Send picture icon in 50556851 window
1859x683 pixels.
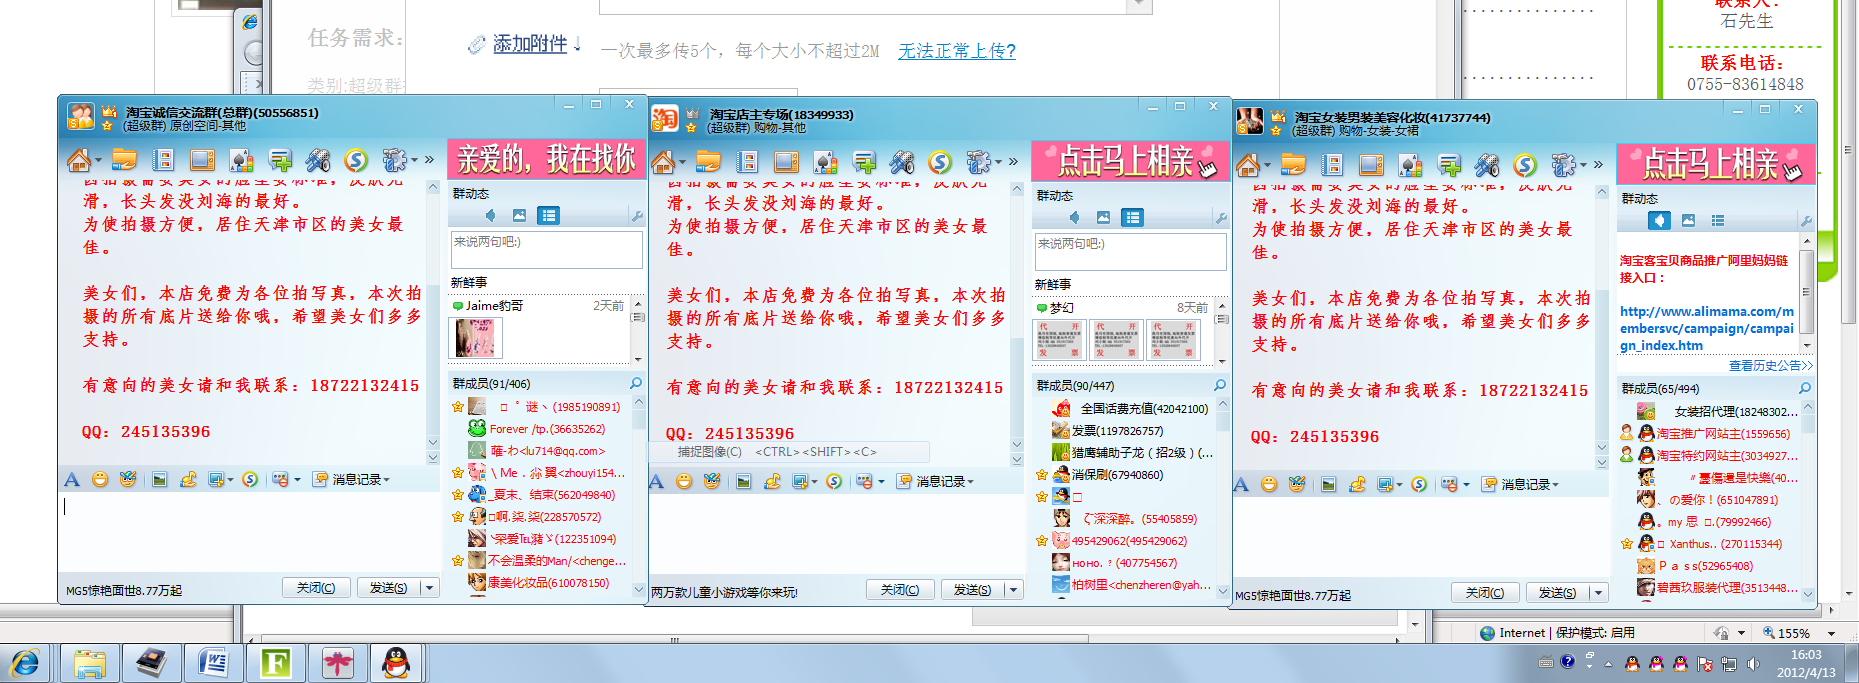coord(159,480)
